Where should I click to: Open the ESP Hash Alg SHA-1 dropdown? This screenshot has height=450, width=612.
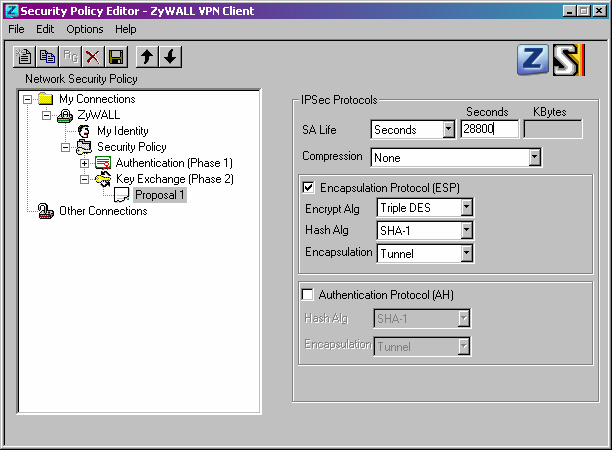(x=466, y=230)
